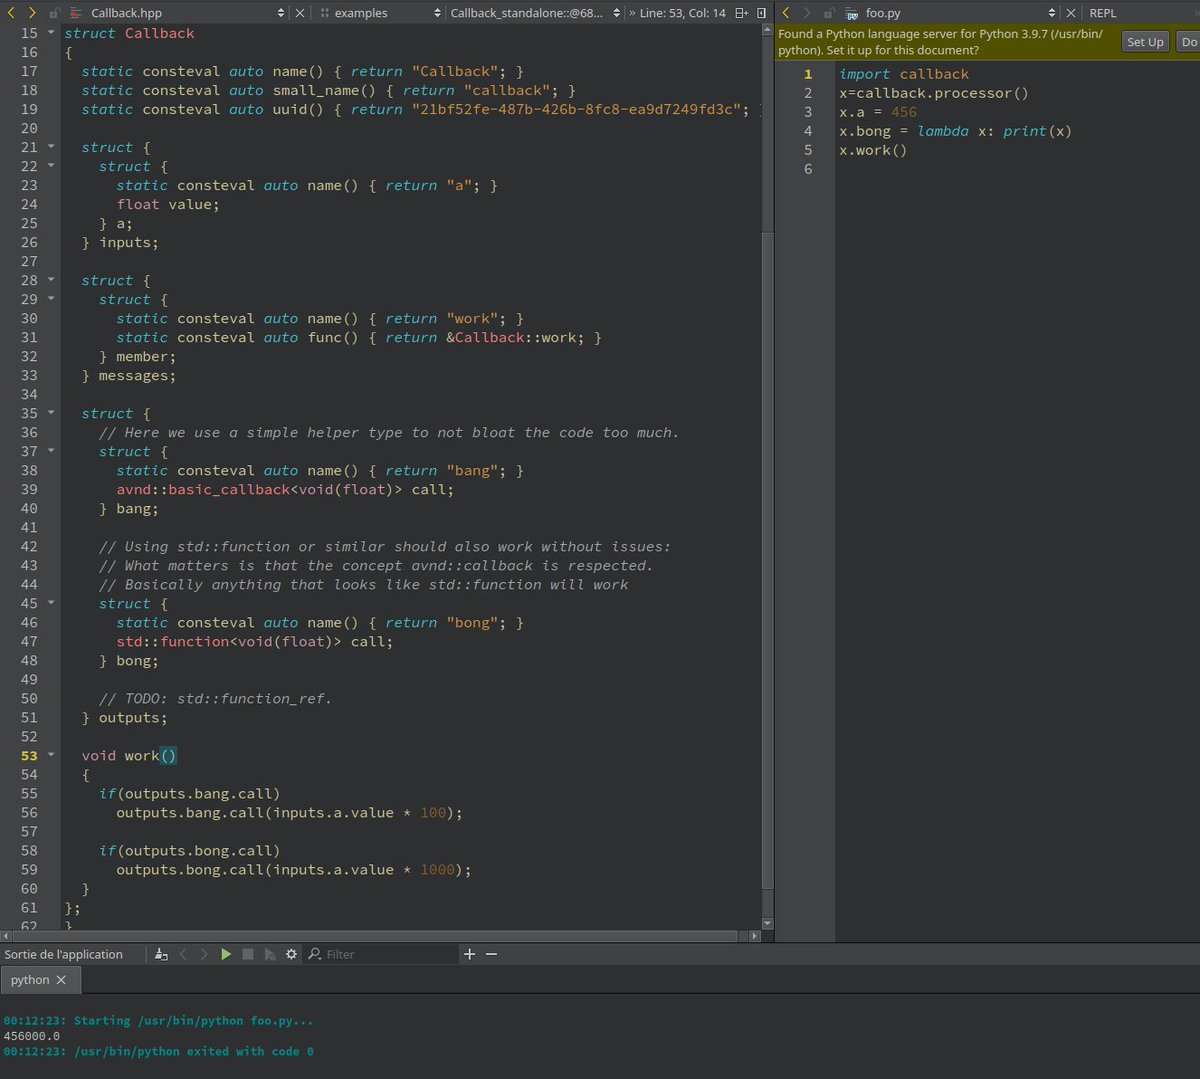Image resolution: width=1200 pixels, height=1079 pixels.
Task: Open the REPL for foo.py
Action: (x=1102, y=13)
